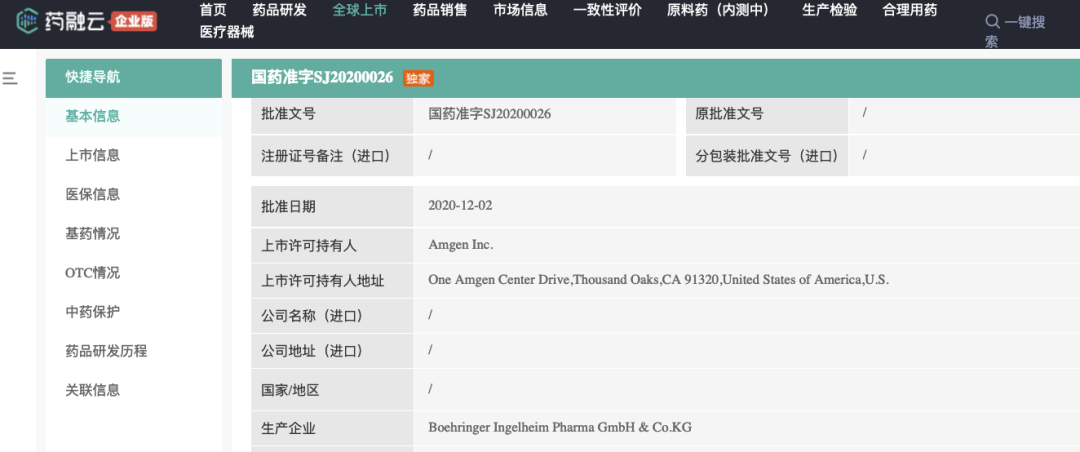Click the 公司地址（进口） label
Image resolution: width=1080 pixels, height=452 pixels.
point(311,351)
